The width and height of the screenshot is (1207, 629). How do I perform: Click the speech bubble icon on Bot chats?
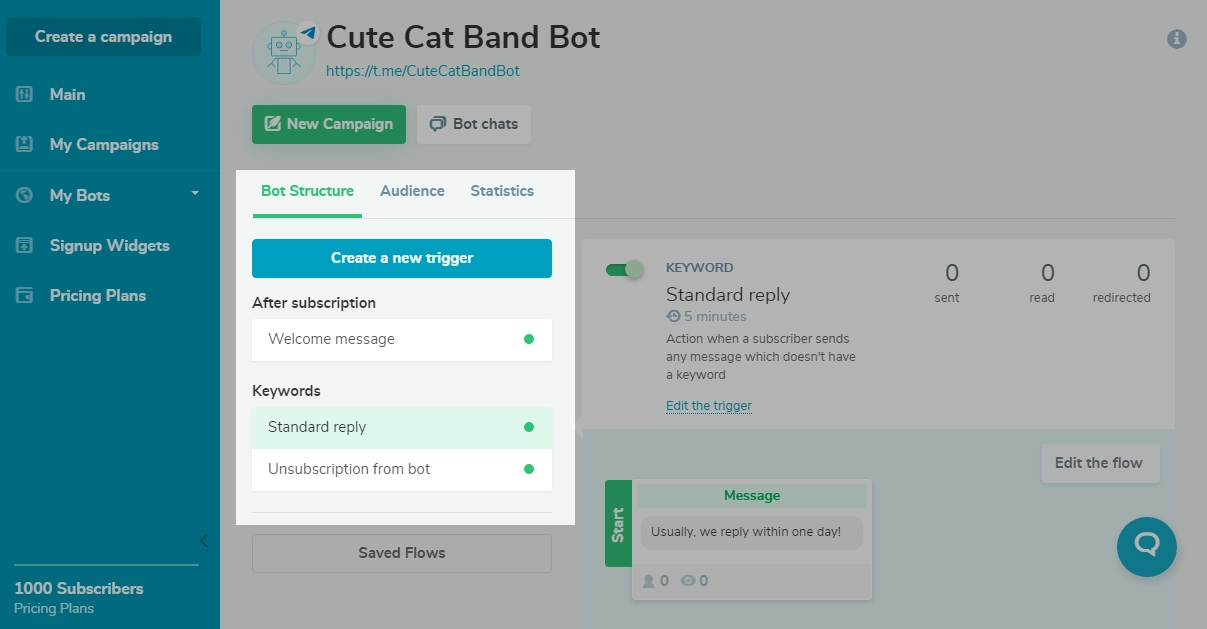pos(438,124)
